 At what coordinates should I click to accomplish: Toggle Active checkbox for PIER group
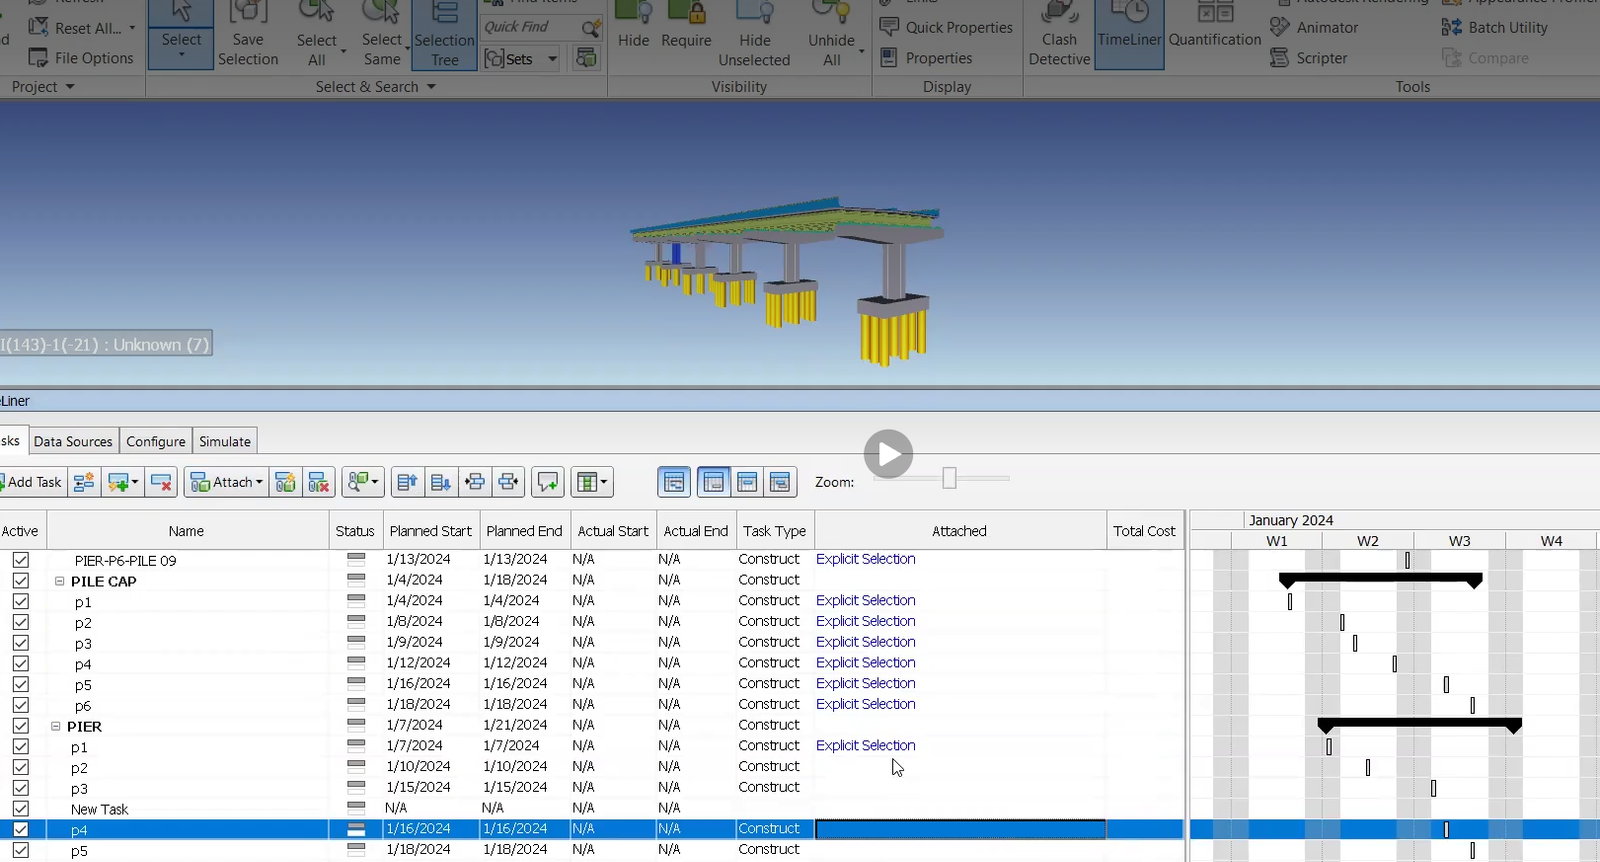(x=21, y=726)
